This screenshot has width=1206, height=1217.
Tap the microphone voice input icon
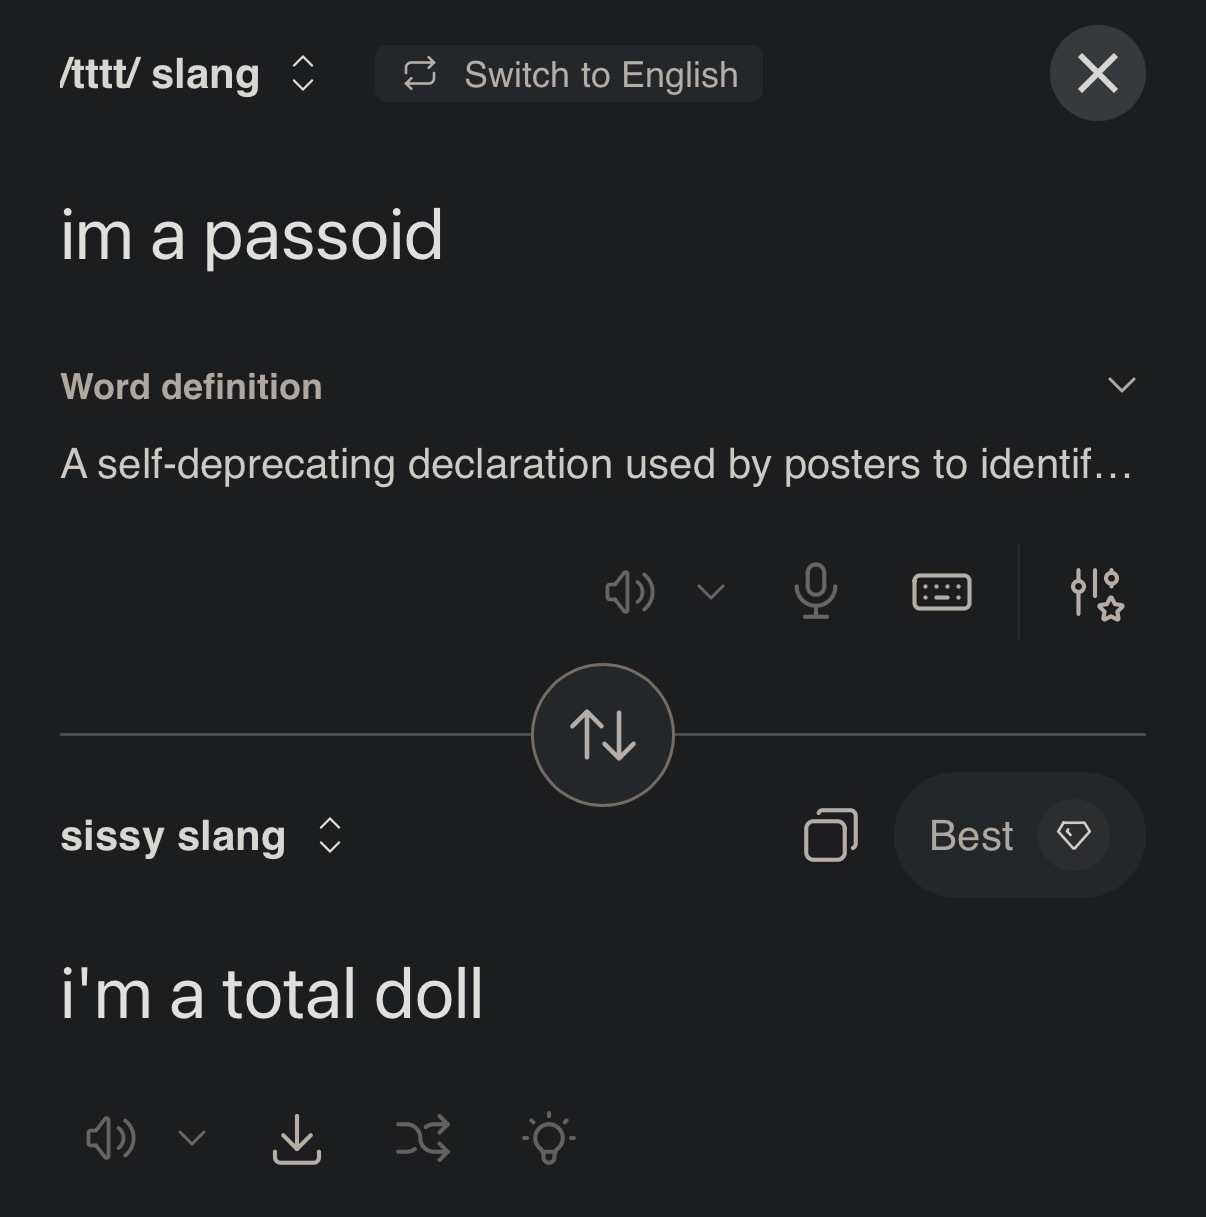[815, 592]
